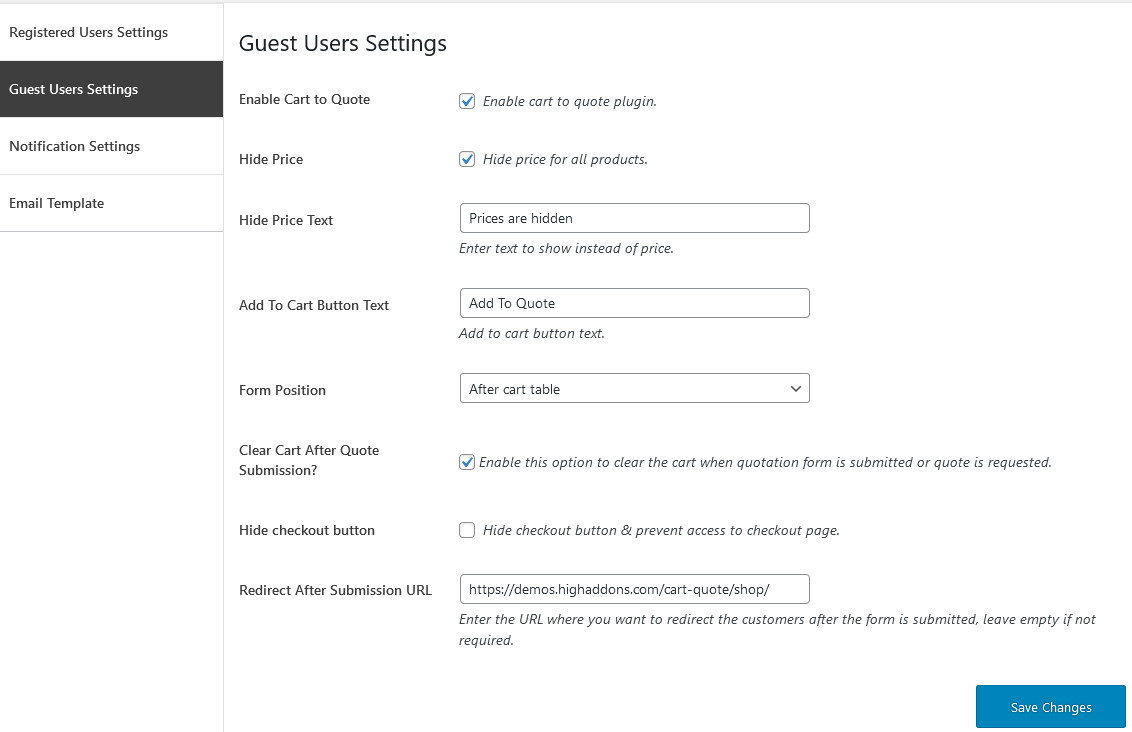Toggle Enable cart to quote plugin checkbox
The height and width of the screenshot is (732, 1132).
pos(467,101)
